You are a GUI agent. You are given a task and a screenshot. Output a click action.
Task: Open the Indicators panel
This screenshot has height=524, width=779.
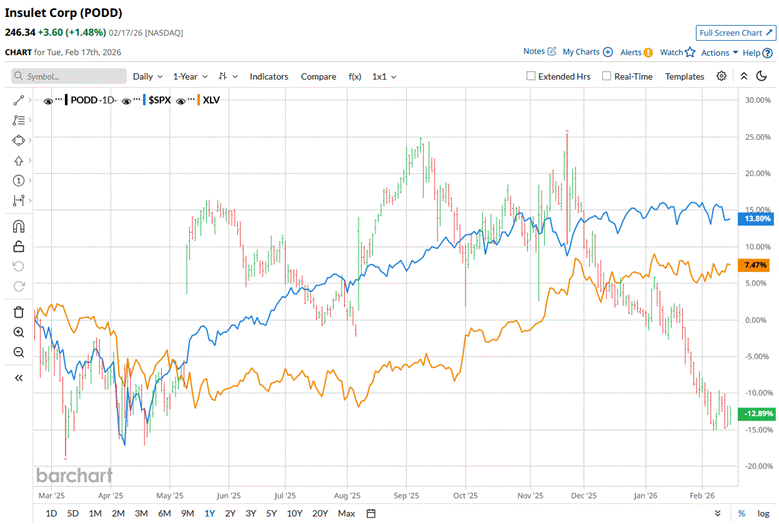pyautogui.click(x=268, y=76)
